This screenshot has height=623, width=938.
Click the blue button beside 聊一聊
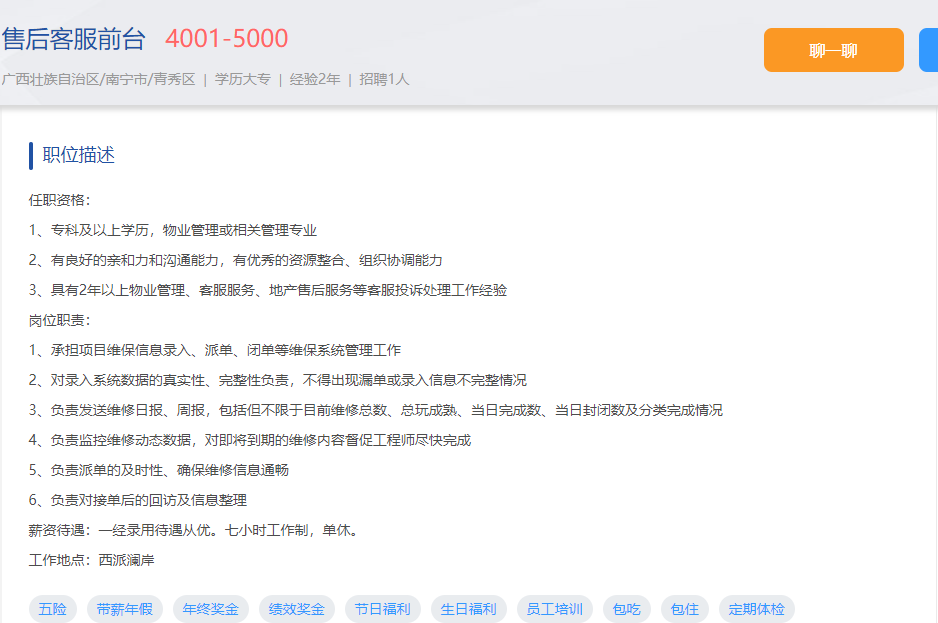pos(928,50)
